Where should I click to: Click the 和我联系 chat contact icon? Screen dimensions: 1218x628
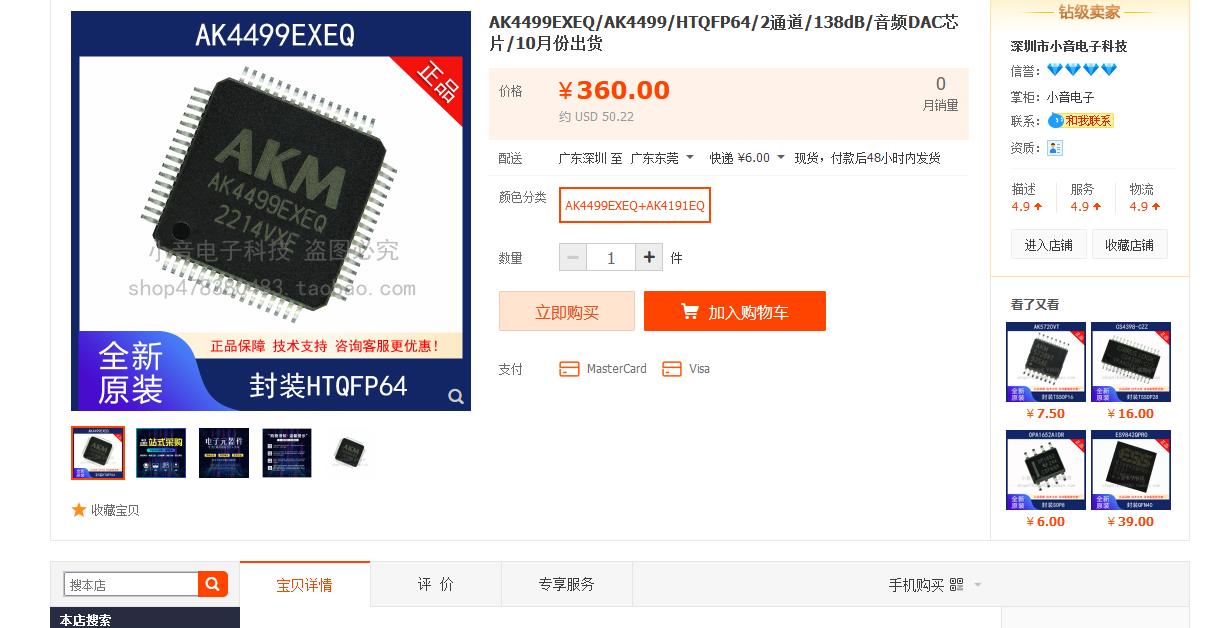[1081, 121]
